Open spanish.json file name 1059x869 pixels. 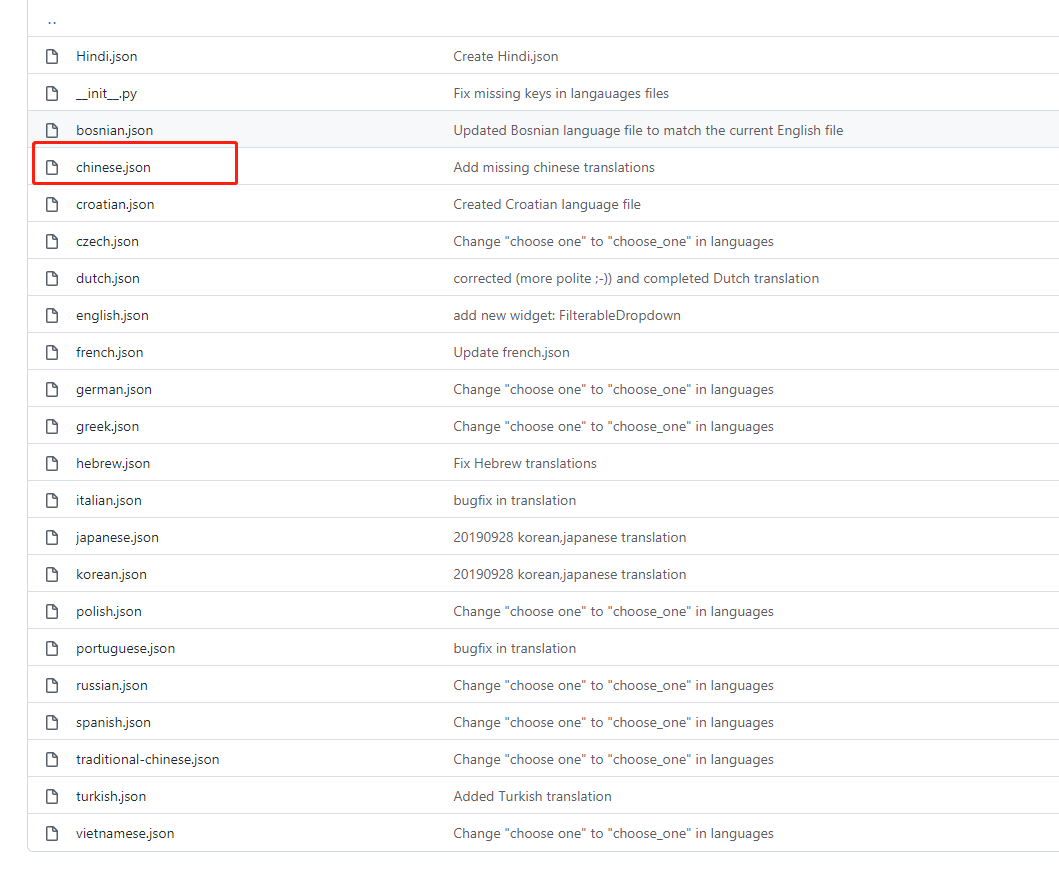[113, 722]
